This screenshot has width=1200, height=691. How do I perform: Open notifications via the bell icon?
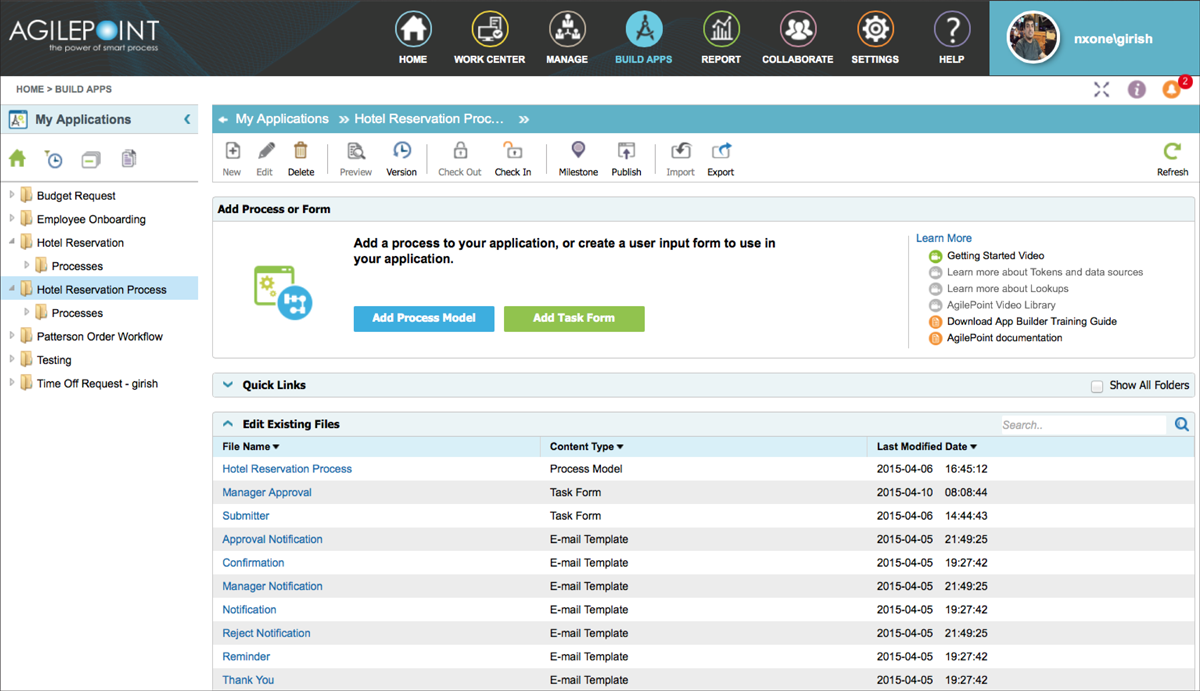click(1171, 89)
